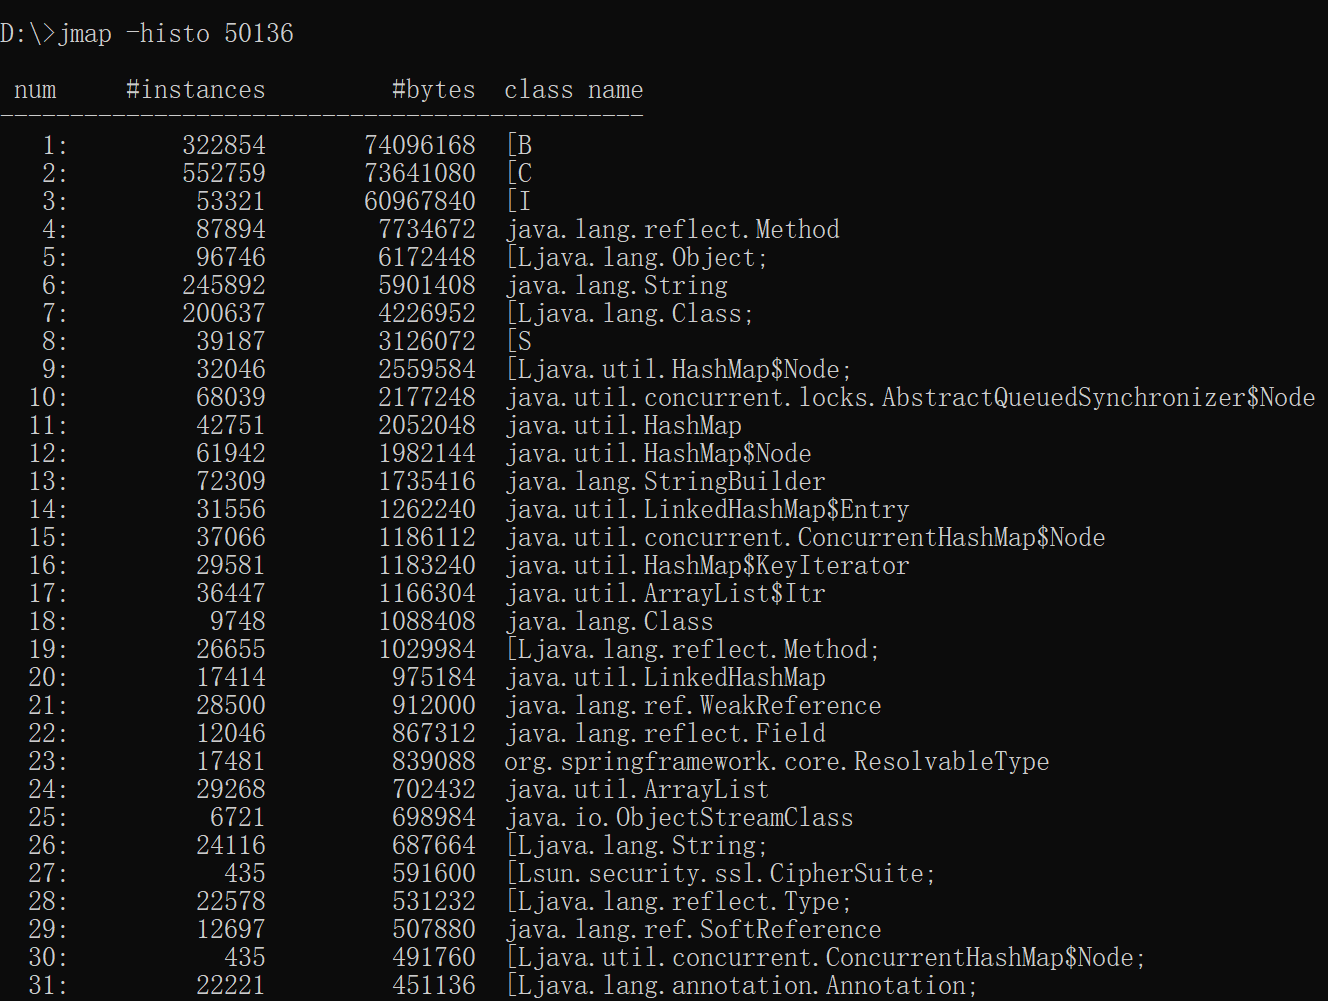Click the HashMap$KeyIterator entry
The width and height of the screenshot is (1328, 1001).
pyautogui.click(x=708, y=565)
